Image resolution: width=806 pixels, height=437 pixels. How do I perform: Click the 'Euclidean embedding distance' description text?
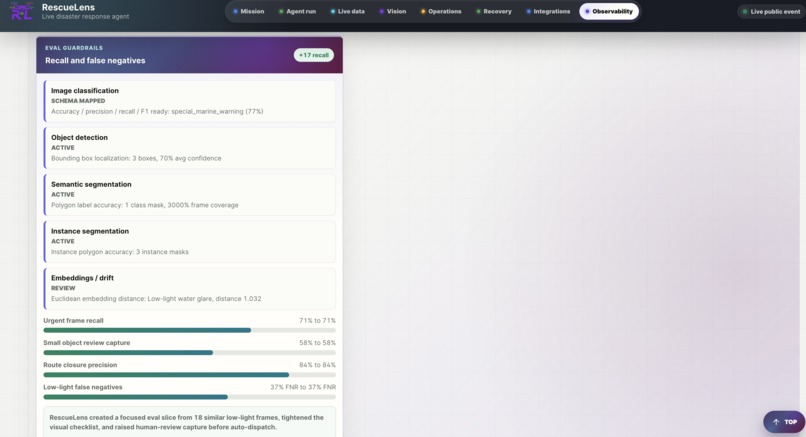[156, 299]
